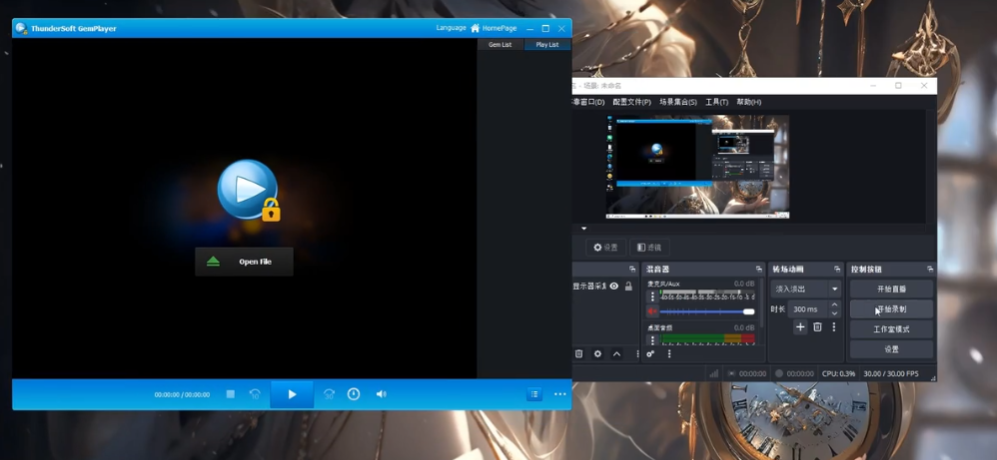Open the 工具(T) menu in OBS
The height and width of the screenshot is (460, 997).
(x=717, y=102)
